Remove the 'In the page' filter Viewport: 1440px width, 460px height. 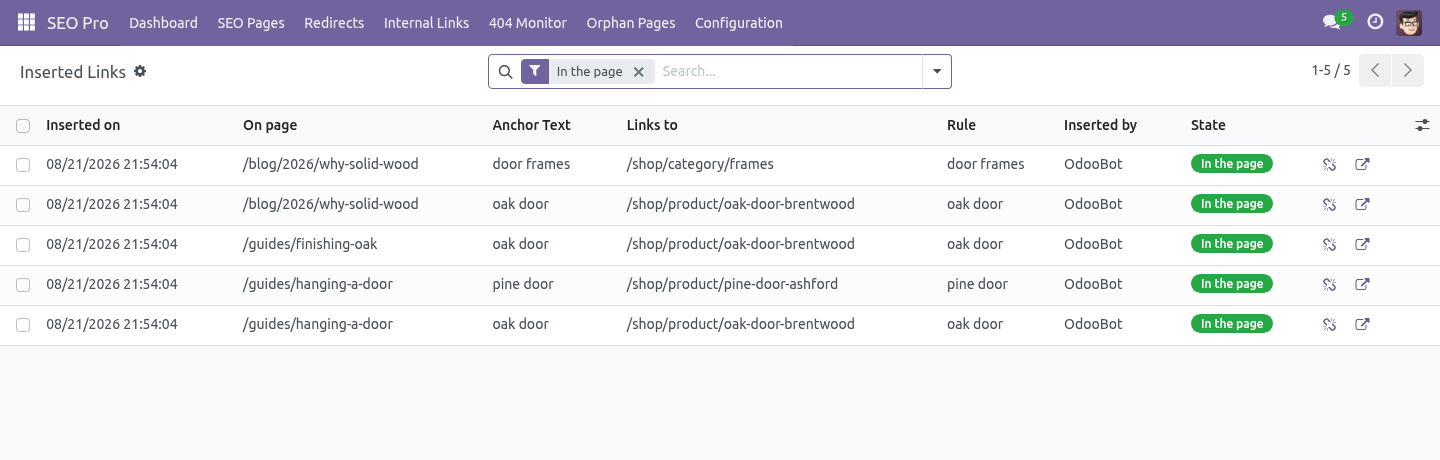coord(639,72)
